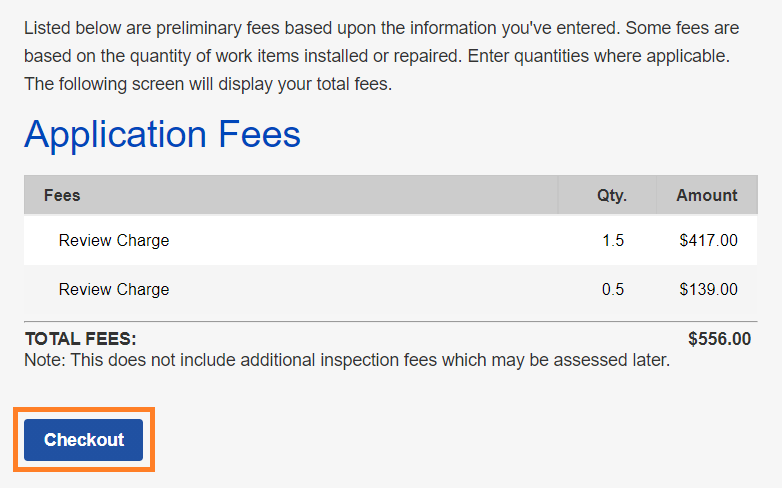This screenshot has height=488, width=782.
Task: Click the word Note in the disclaimer
Action: [x=43, y=359]
